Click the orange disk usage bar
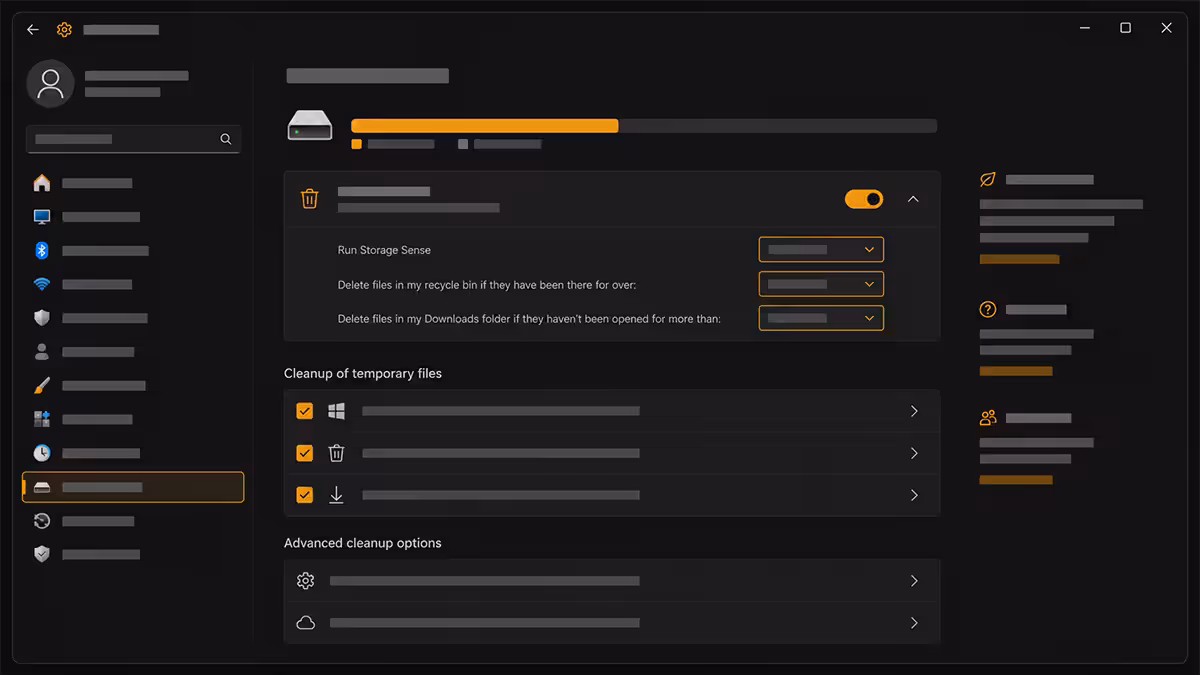The image size is (1200, 675). point(484,126)
